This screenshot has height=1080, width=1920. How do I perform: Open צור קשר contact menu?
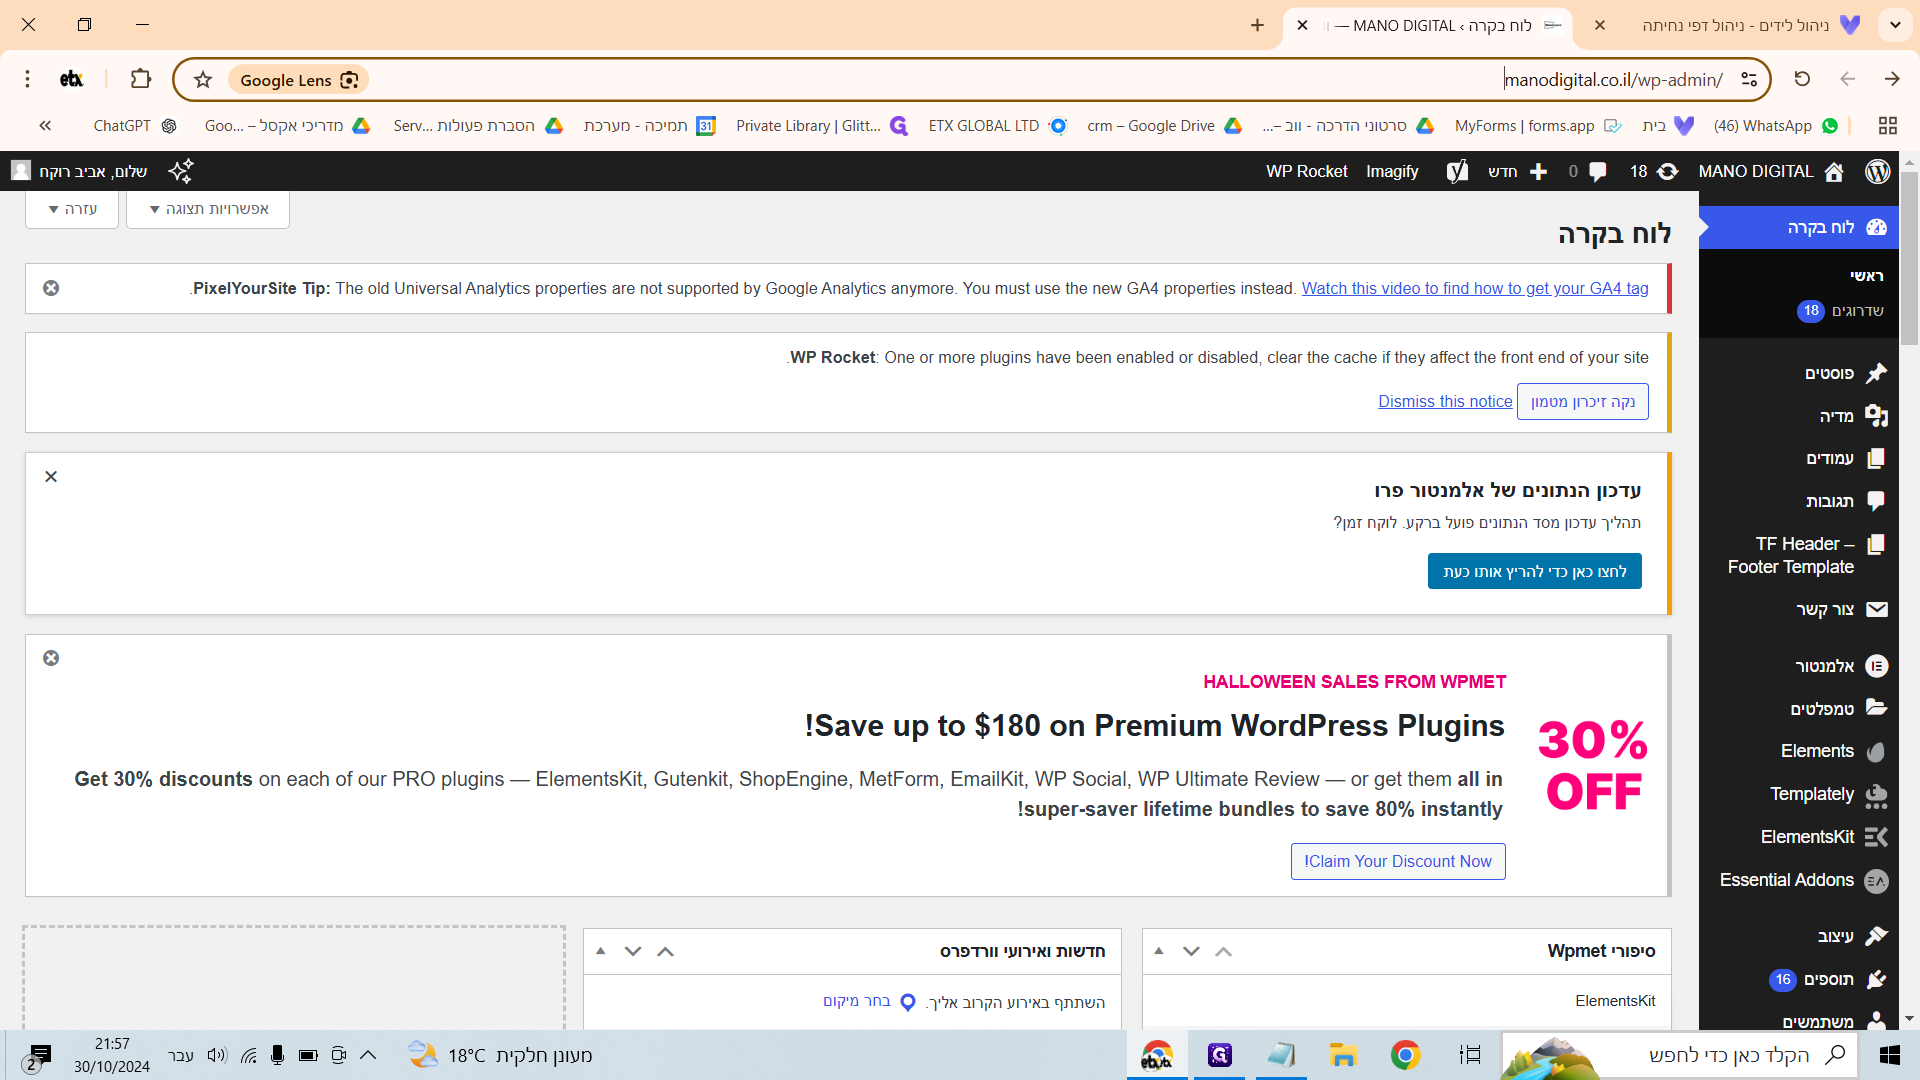1798,609
